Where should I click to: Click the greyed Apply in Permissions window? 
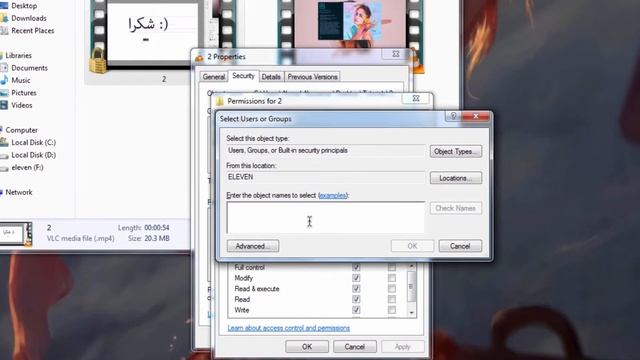pos(402,347)
